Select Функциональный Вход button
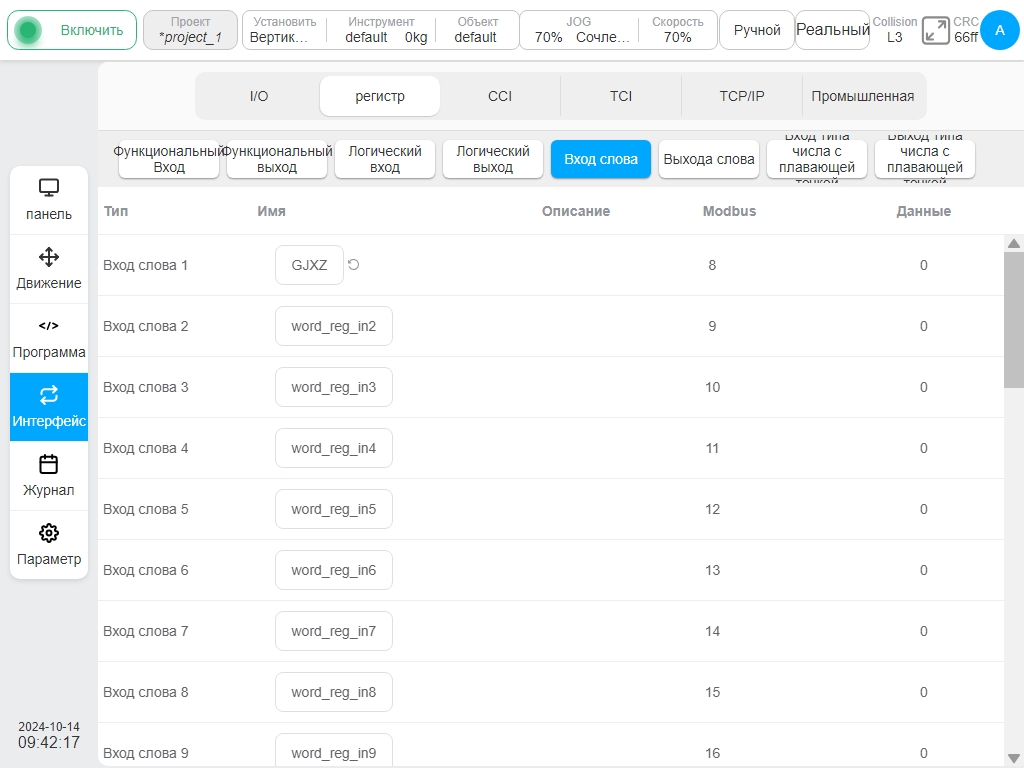1024x768 pixels. click(169, 159)
